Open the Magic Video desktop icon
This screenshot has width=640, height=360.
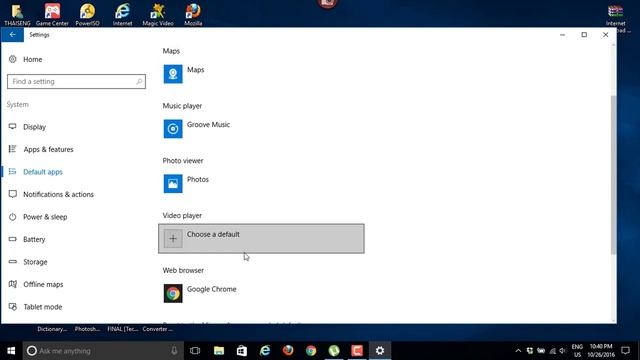point(158,14)
